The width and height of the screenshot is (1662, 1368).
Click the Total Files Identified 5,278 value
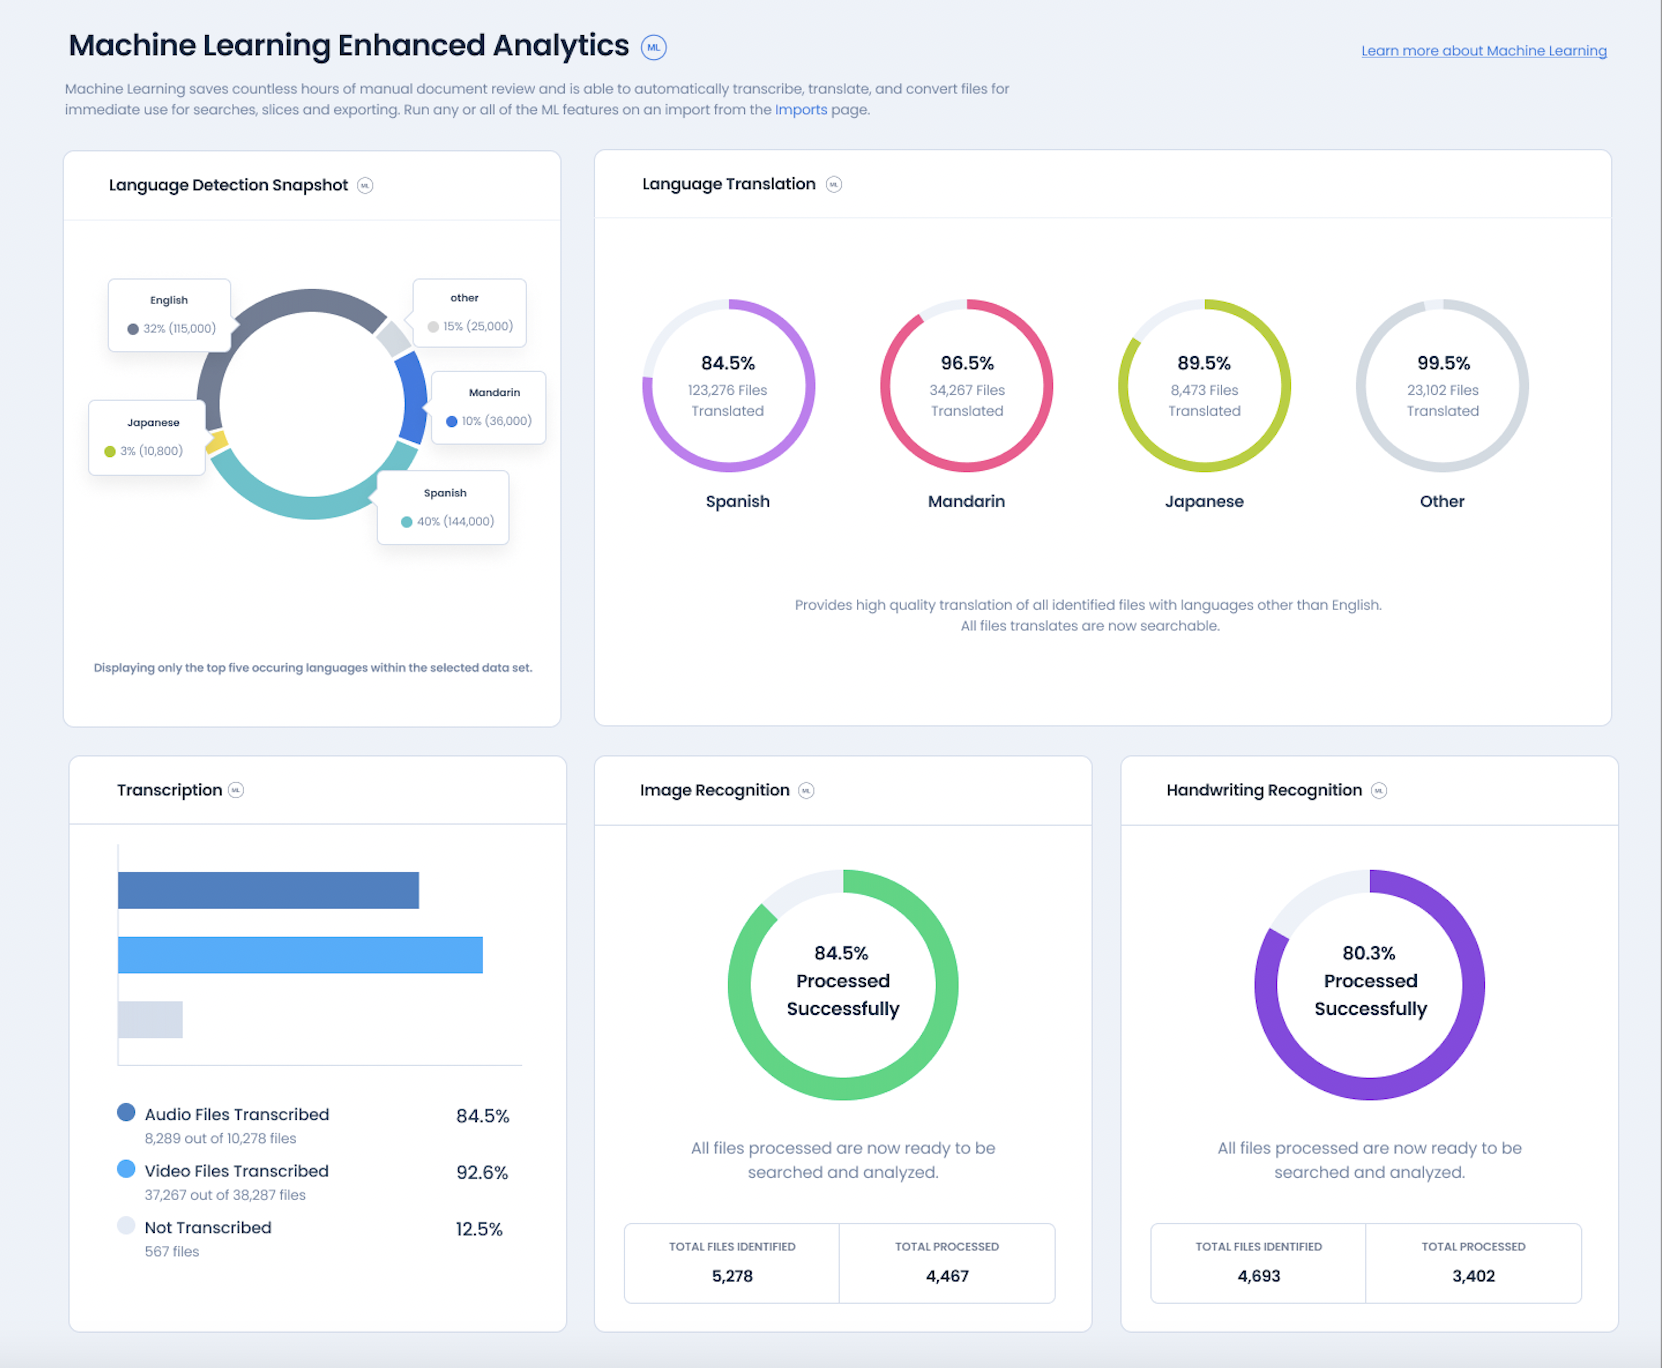(x=732, y=1276)
